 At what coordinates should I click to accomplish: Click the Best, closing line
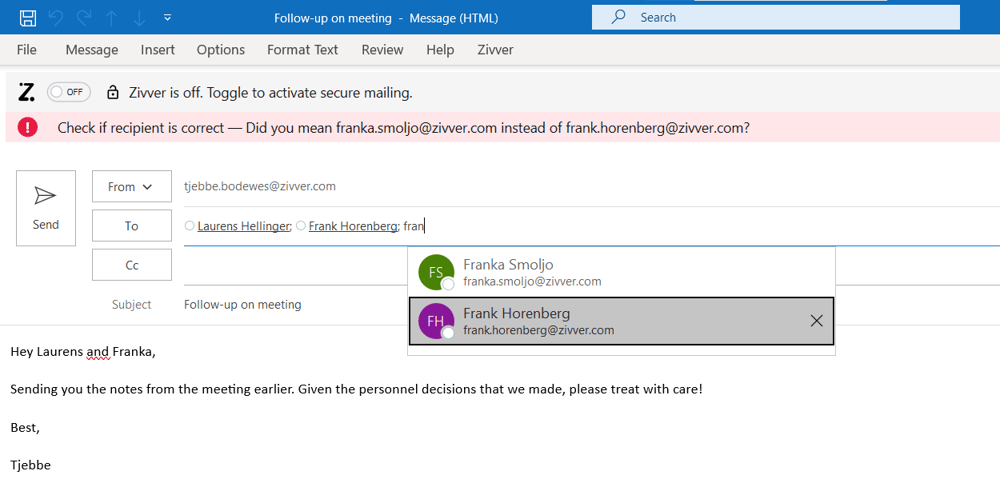pos(26,427)
